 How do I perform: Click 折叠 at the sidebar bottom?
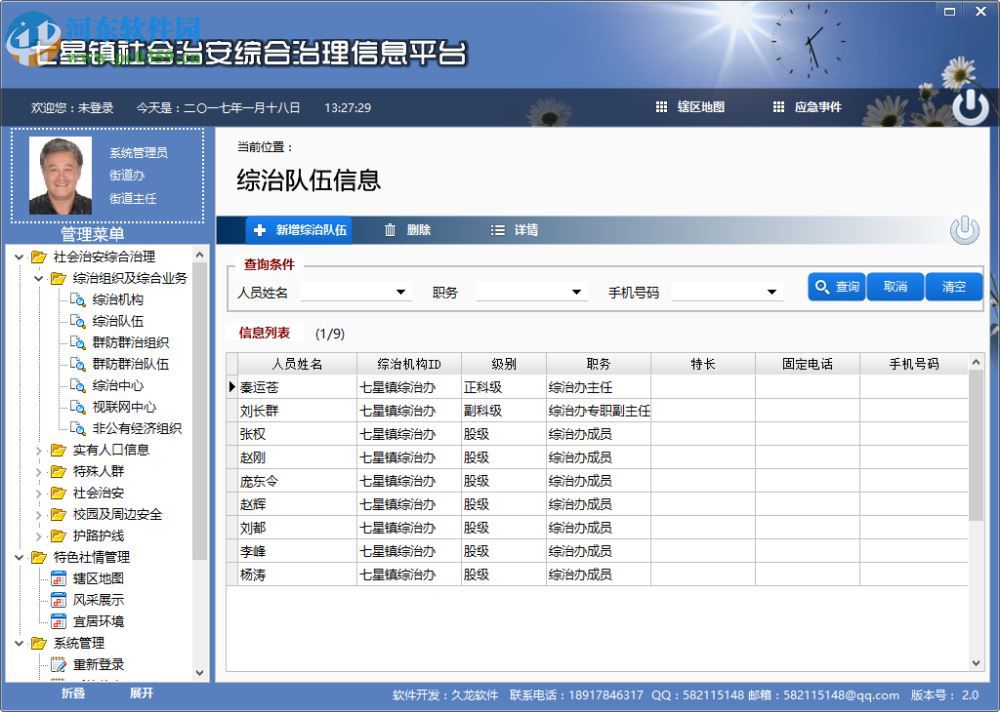[72, 693]
